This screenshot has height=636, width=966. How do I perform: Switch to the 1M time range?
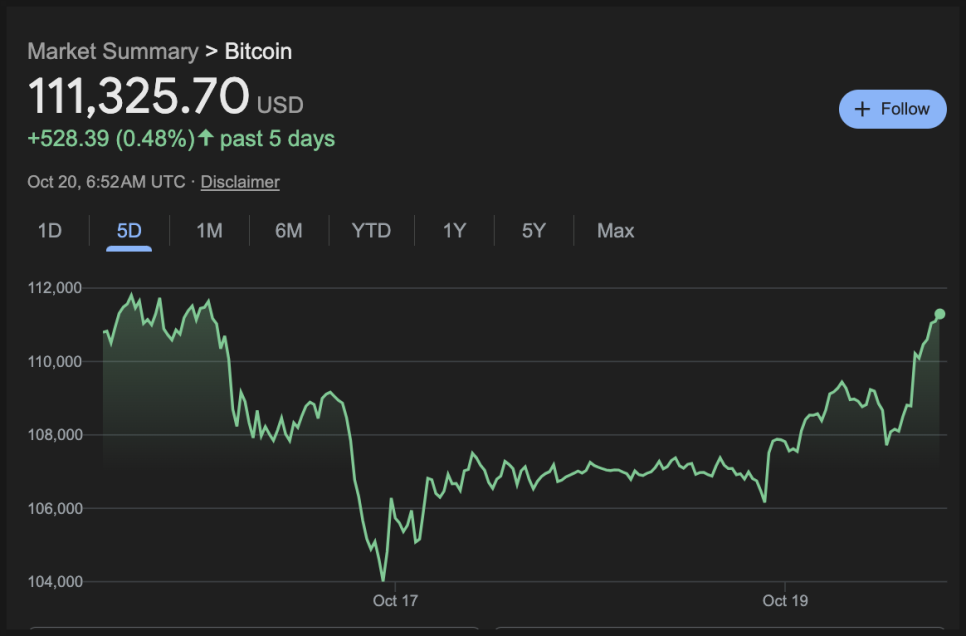pyautogui.click(x=209, y=231)
